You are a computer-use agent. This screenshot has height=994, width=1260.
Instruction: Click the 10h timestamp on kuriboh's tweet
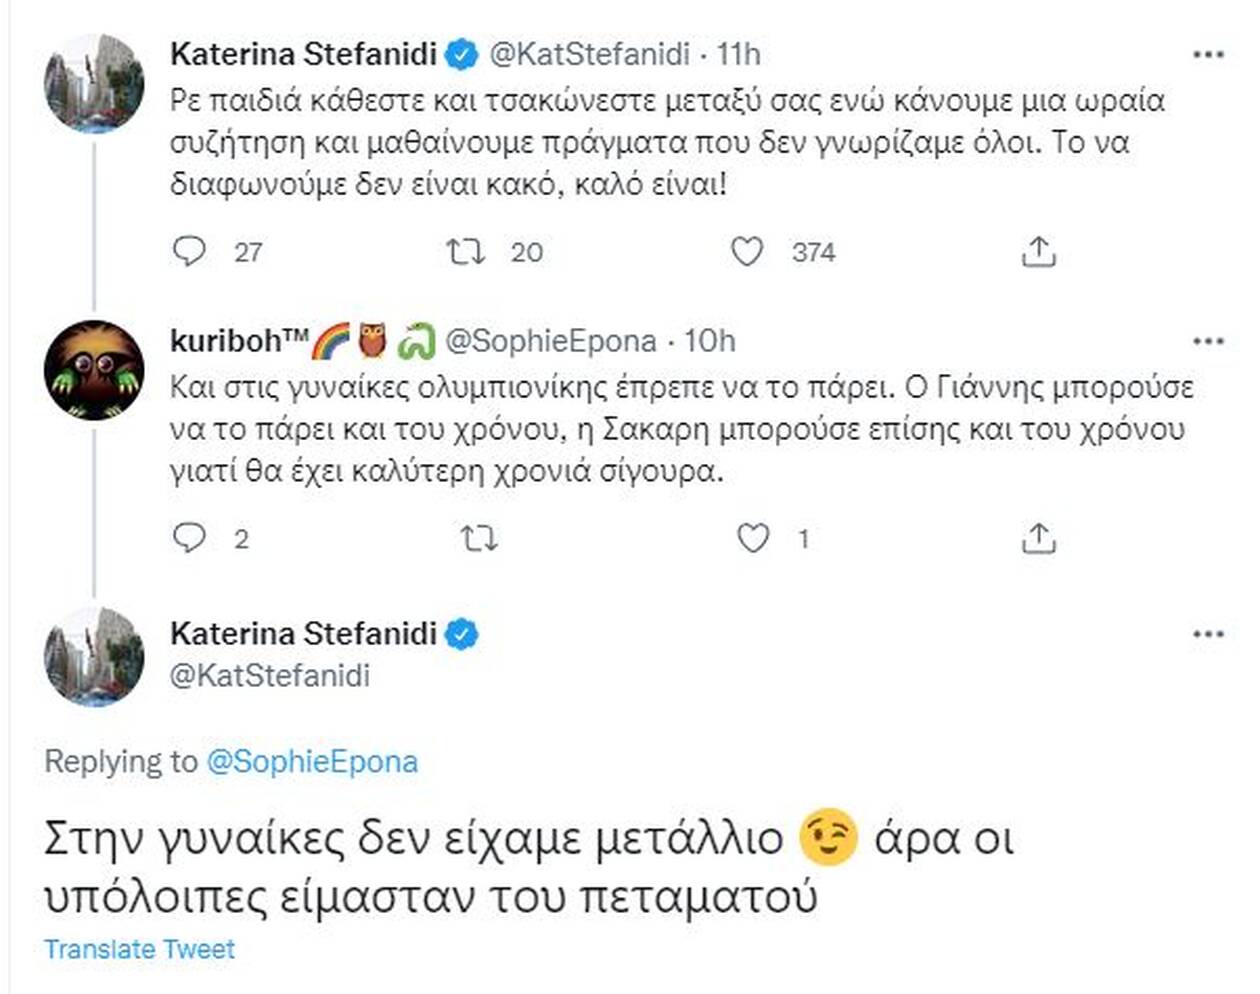[710, 341]
